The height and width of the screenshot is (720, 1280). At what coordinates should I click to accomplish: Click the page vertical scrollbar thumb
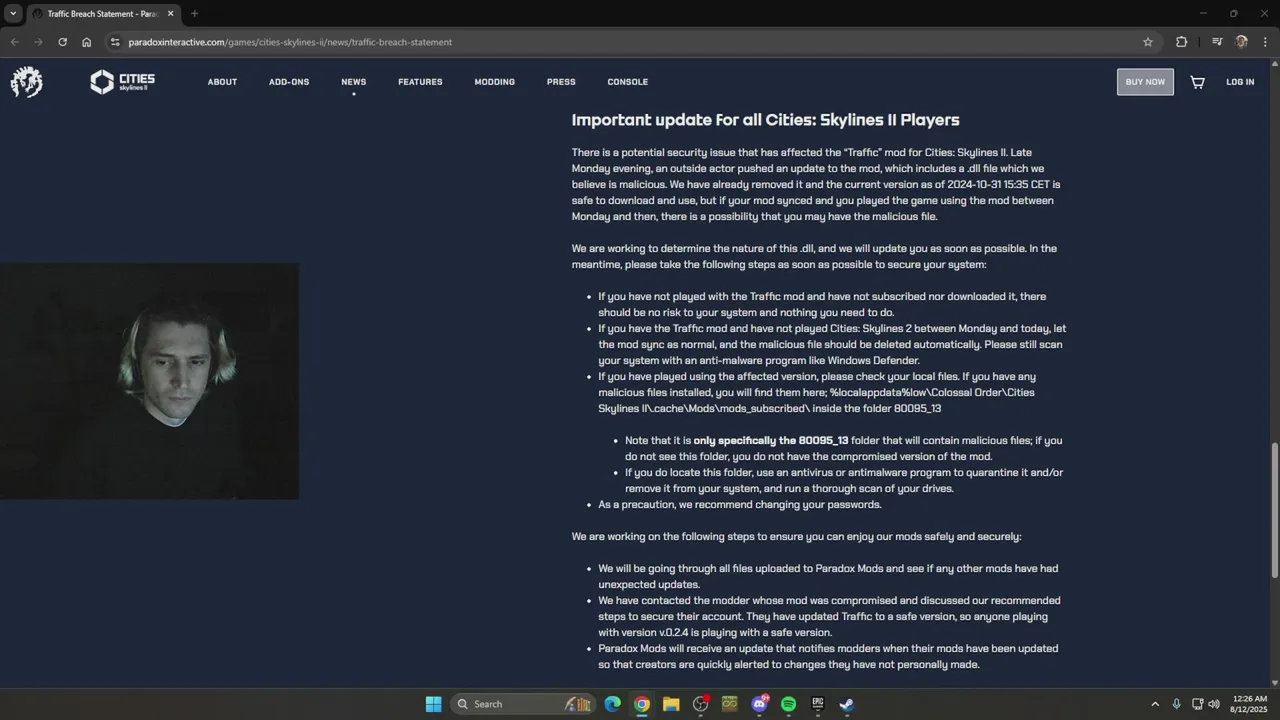tap(1274, 509)
